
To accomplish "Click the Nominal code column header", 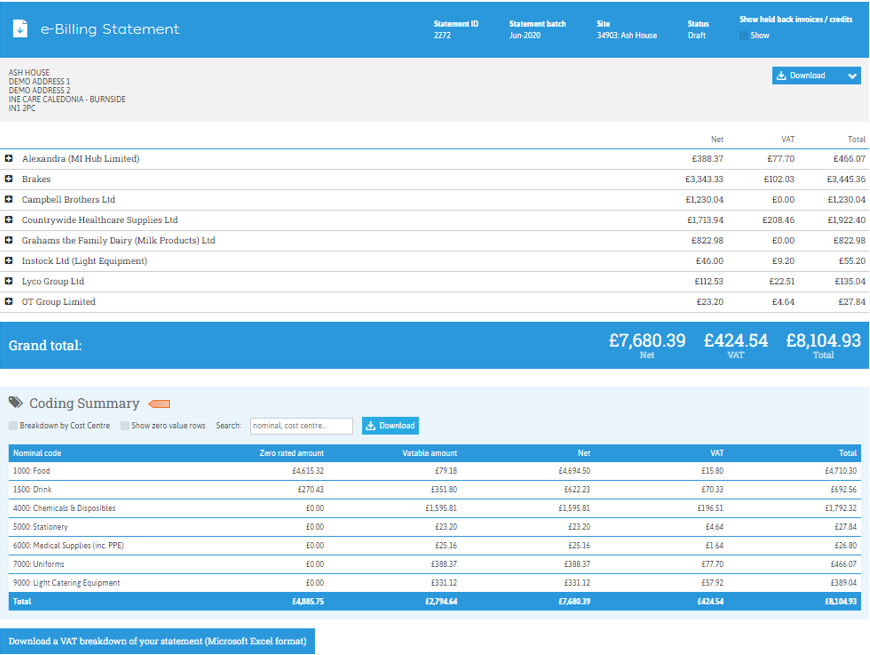I will (37, 453).
